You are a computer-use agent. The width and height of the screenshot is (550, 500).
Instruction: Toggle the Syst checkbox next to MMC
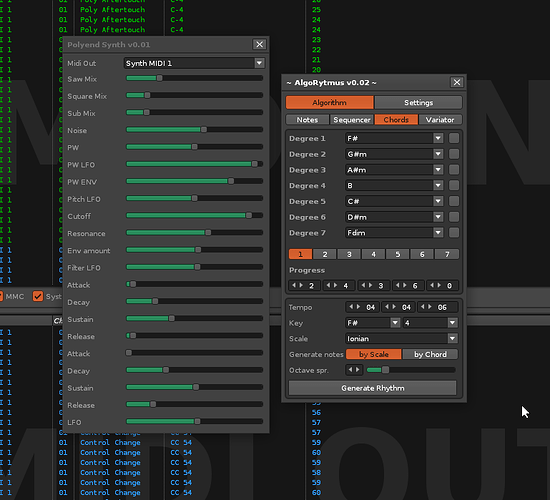38,296
